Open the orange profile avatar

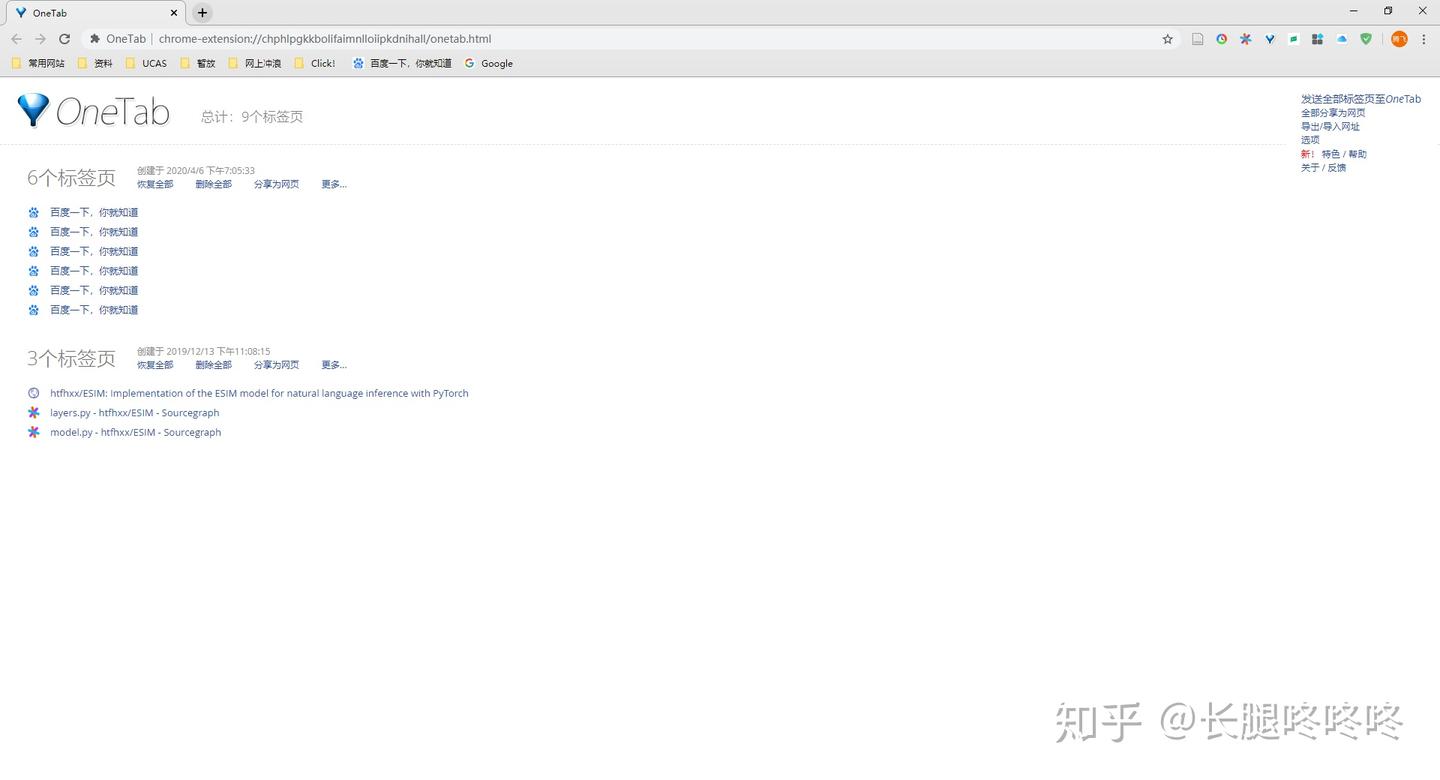(x=1399, y=39)
